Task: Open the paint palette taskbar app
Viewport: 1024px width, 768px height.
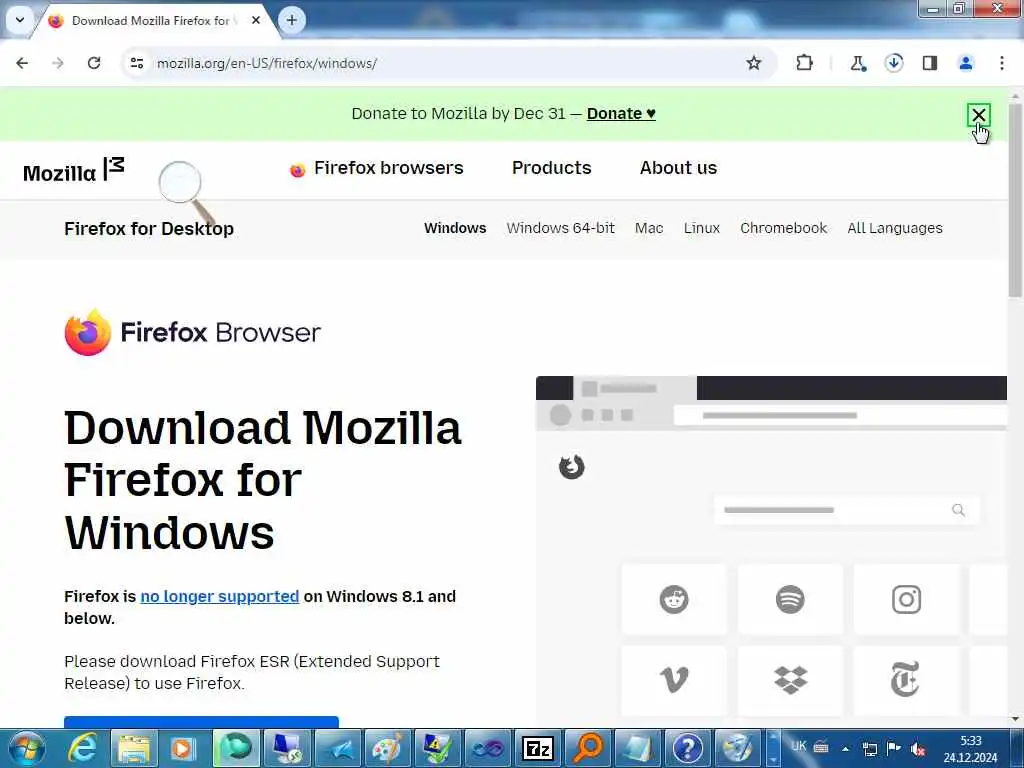Action: (x=387, y=748)
